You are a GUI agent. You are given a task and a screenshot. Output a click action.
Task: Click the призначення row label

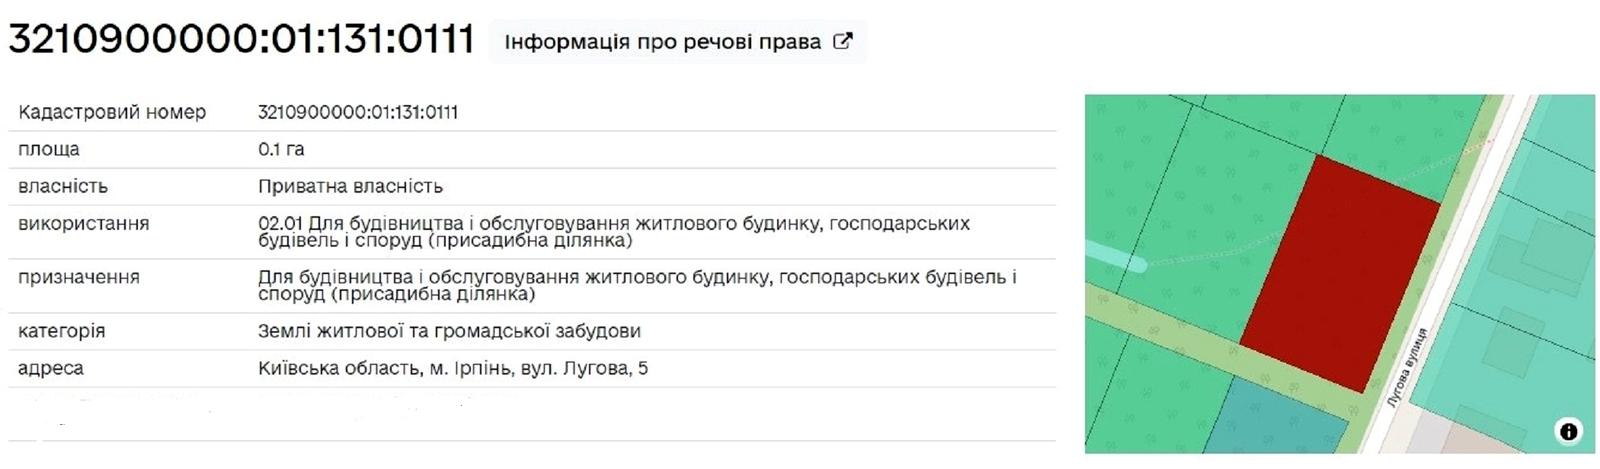tap(79, 277)
